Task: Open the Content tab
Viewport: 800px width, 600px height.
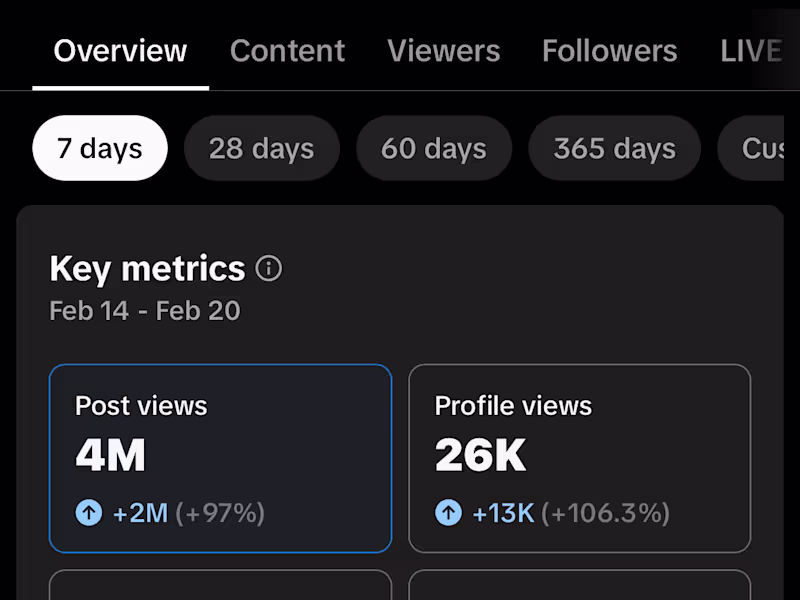Action: (287, 51)
